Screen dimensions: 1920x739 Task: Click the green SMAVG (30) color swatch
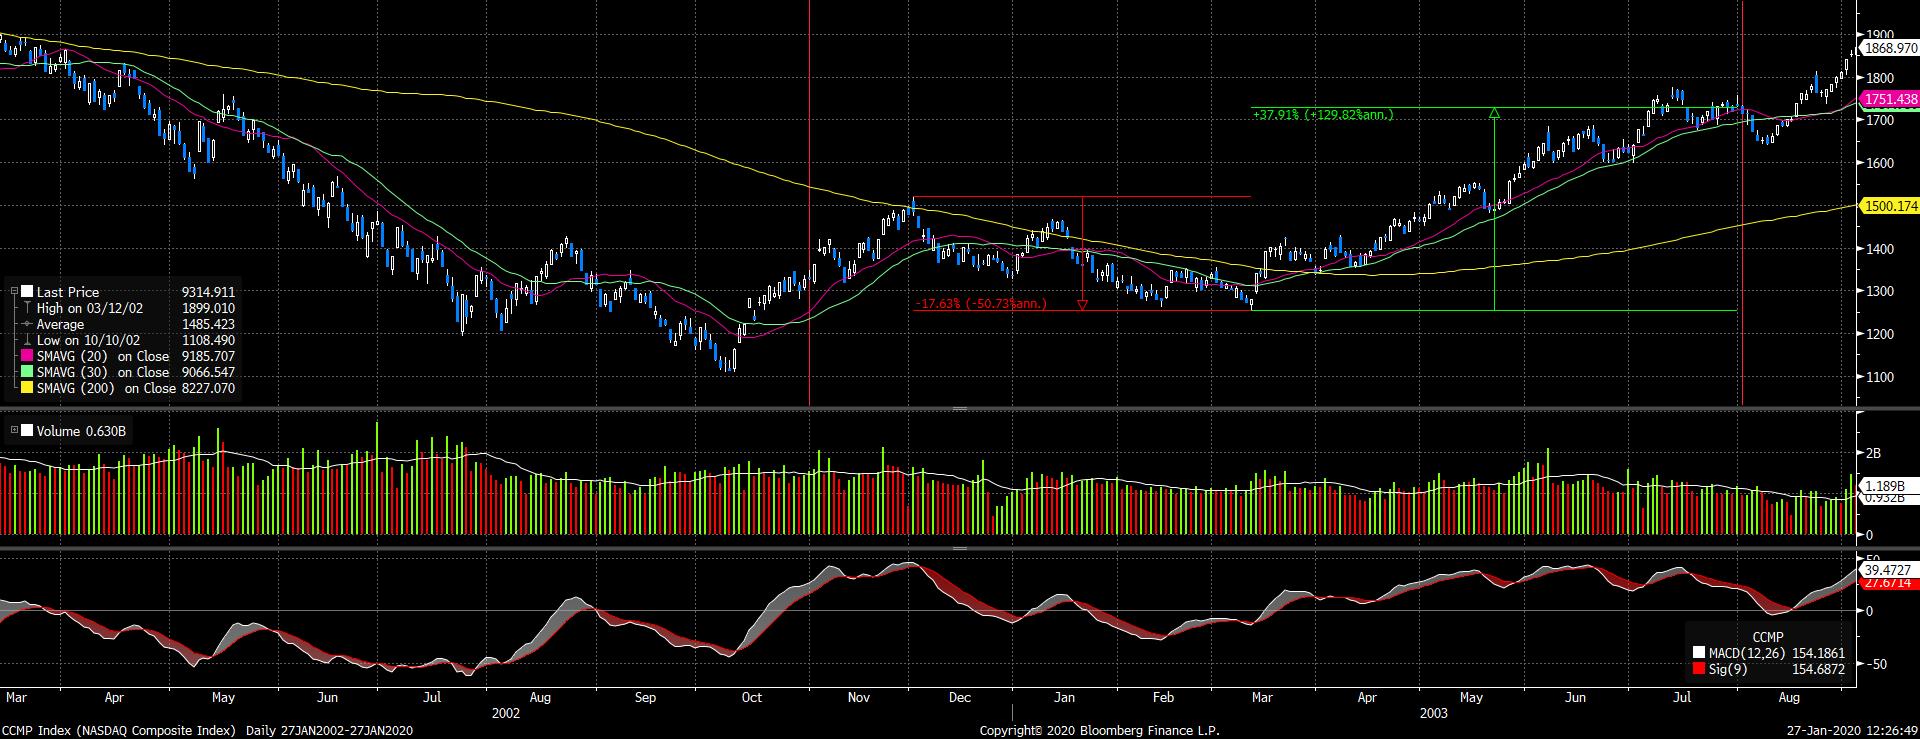[27, 372]
